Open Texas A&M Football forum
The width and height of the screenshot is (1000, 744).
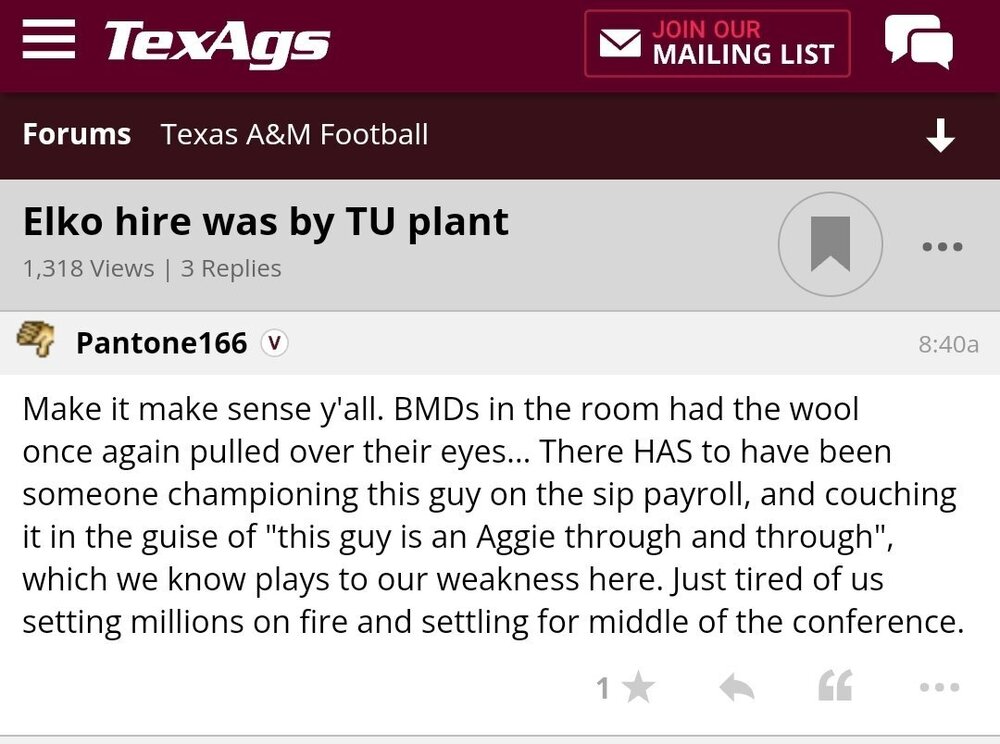tap(294, 134)
